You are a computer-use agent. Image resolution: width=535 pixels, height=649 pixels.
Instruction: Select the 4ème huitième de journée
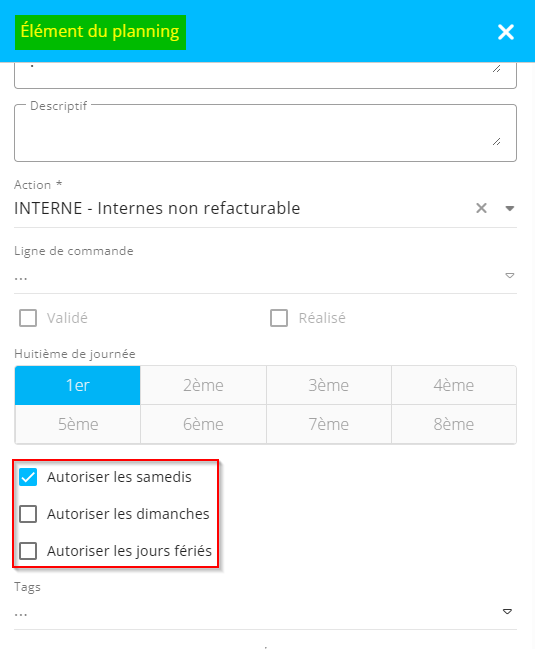tap(454, 385)
